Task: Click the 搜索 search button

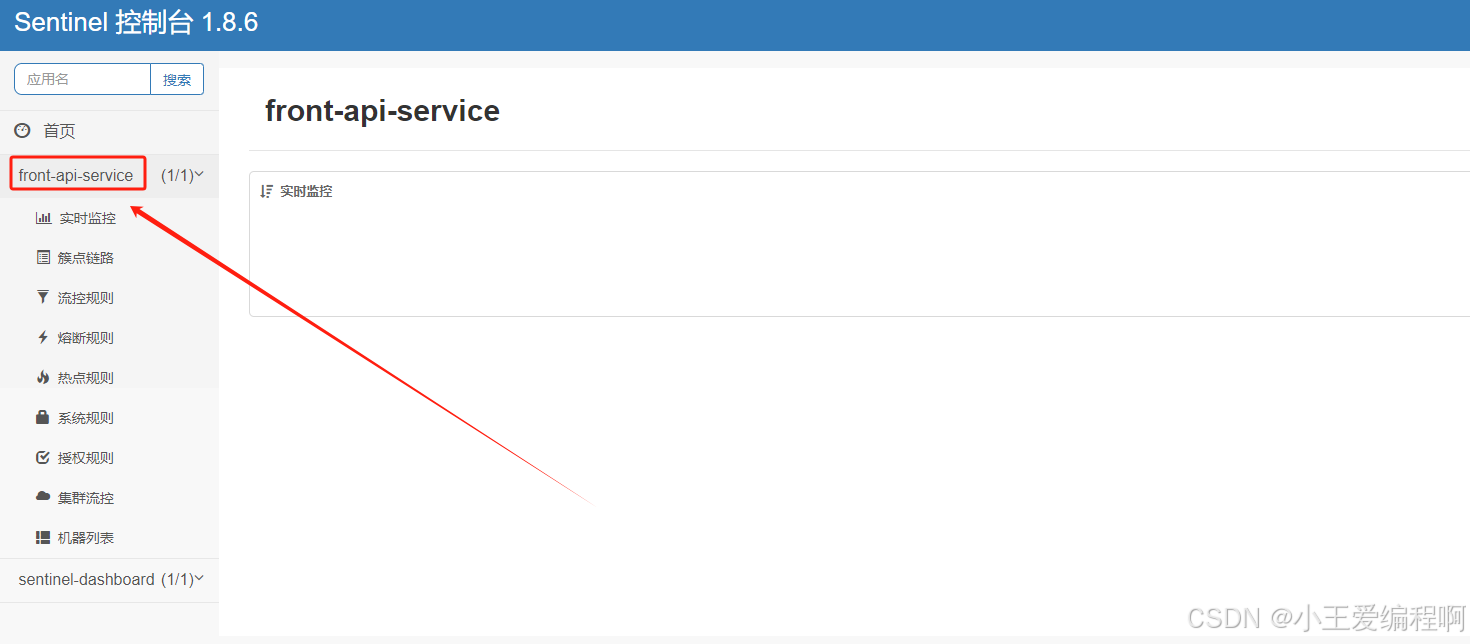Action: pos(177,80)
